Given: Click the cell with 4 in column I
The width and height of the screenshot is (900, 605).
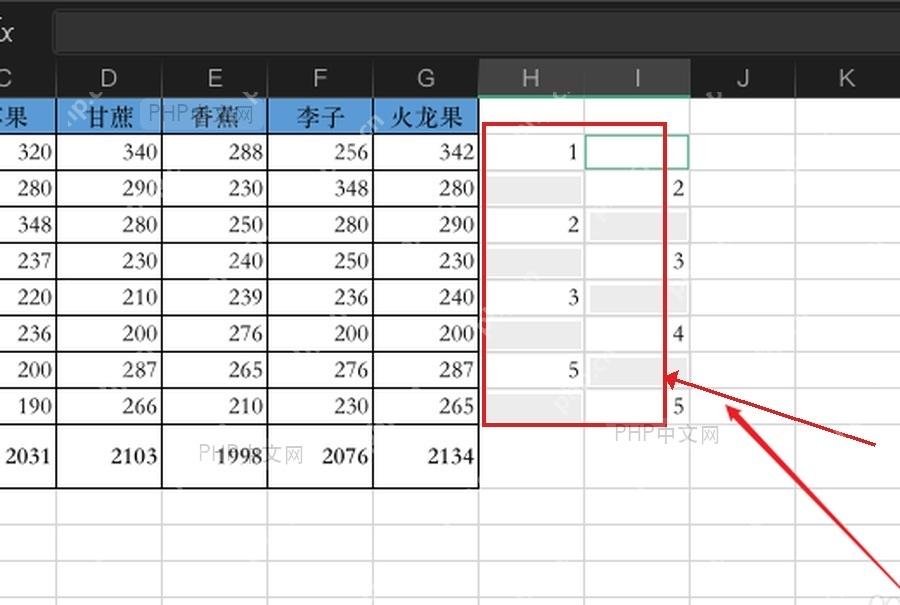Looking at the screenshot, I should pos(637,333).
